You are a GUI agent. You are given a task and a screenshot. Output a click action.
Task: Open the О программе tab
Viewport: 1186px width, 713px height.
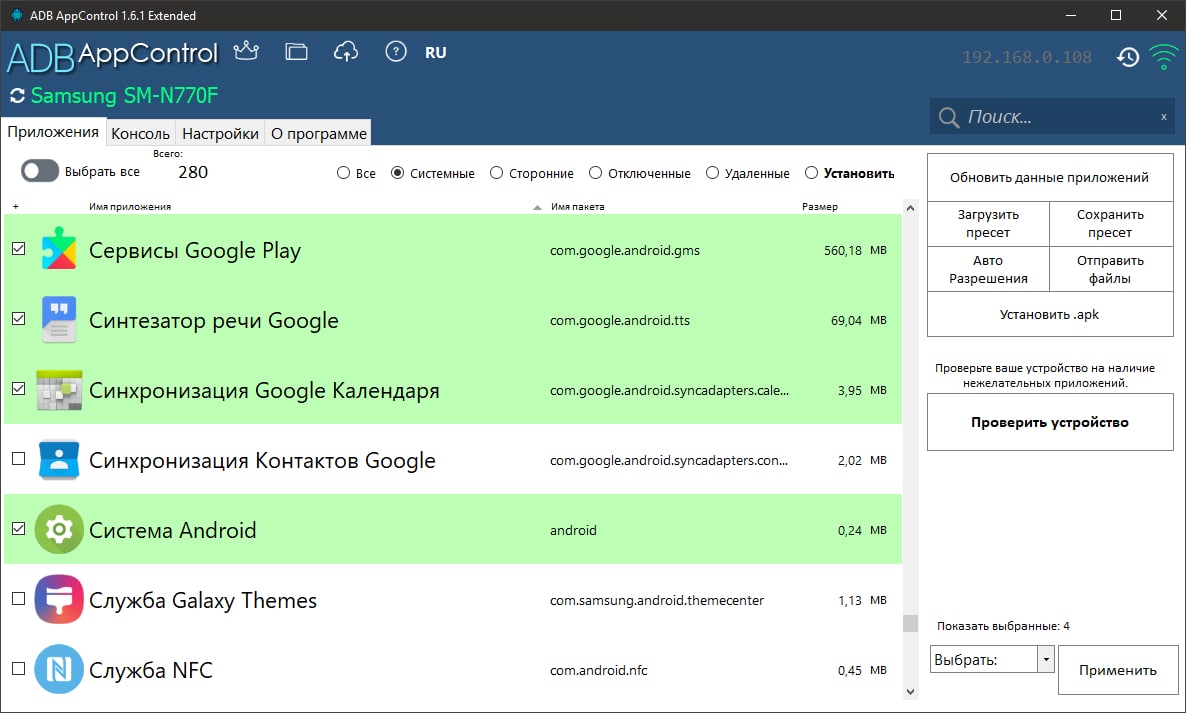point(318,134)
